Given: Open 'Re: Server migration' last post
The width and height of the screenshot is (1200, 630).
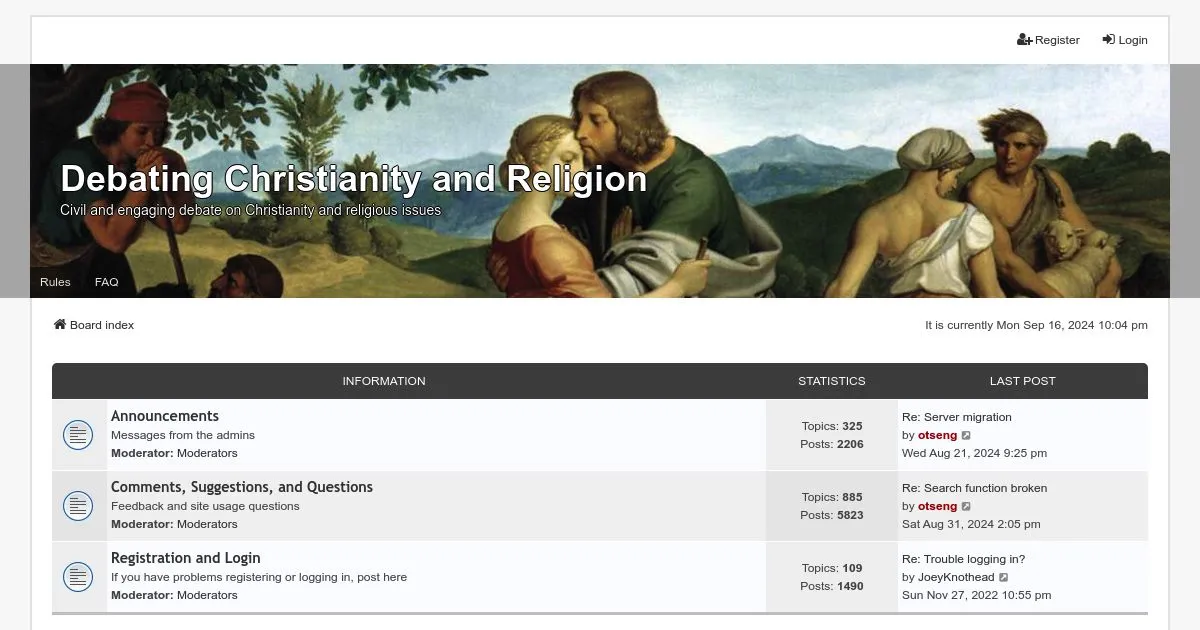Looking at the screenshot, I should pyautogui.click(x=956, y=417).
